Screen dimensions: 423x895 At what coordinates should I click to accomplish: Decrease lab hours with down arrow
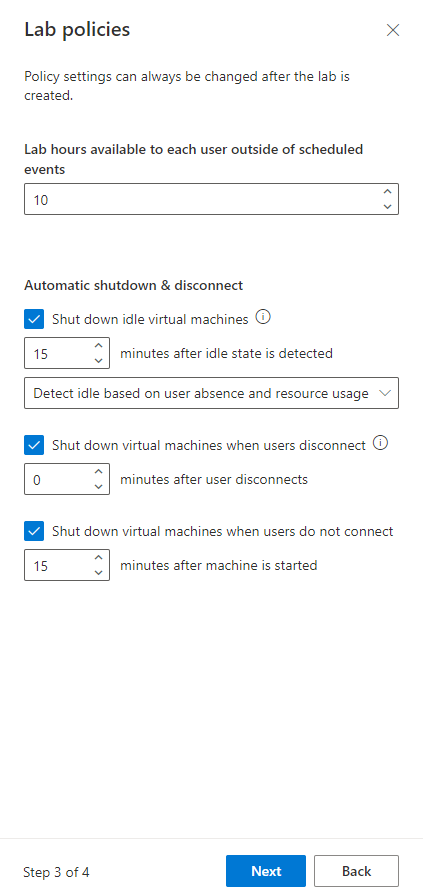tap(388, 206)
